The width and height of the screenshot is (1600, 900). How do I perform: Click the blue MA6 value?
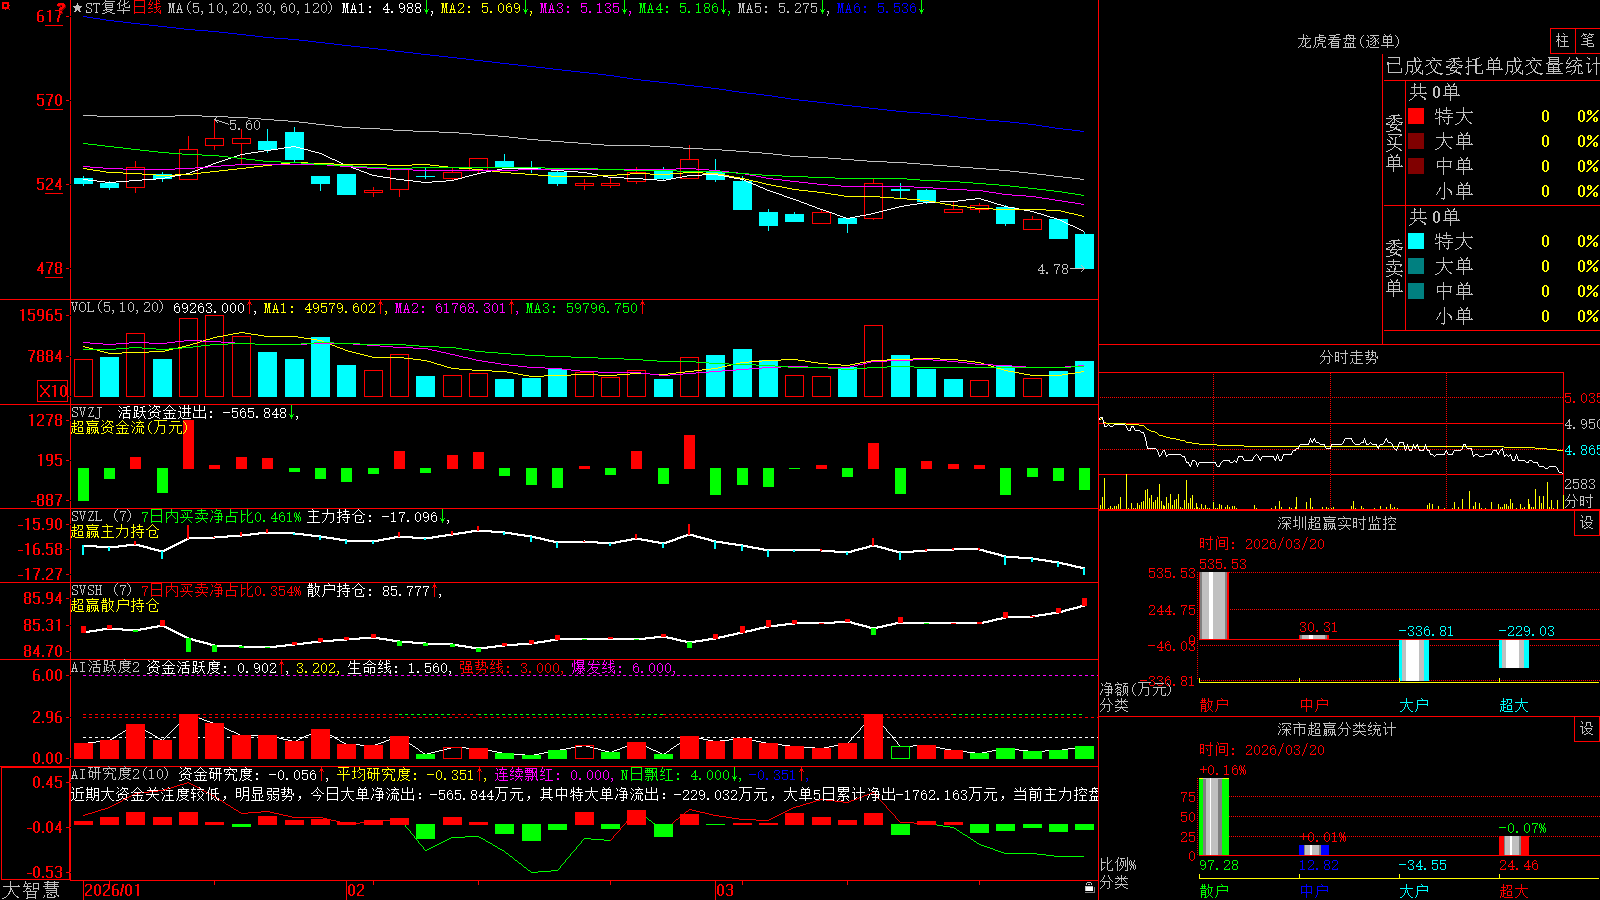click(881, 8)
